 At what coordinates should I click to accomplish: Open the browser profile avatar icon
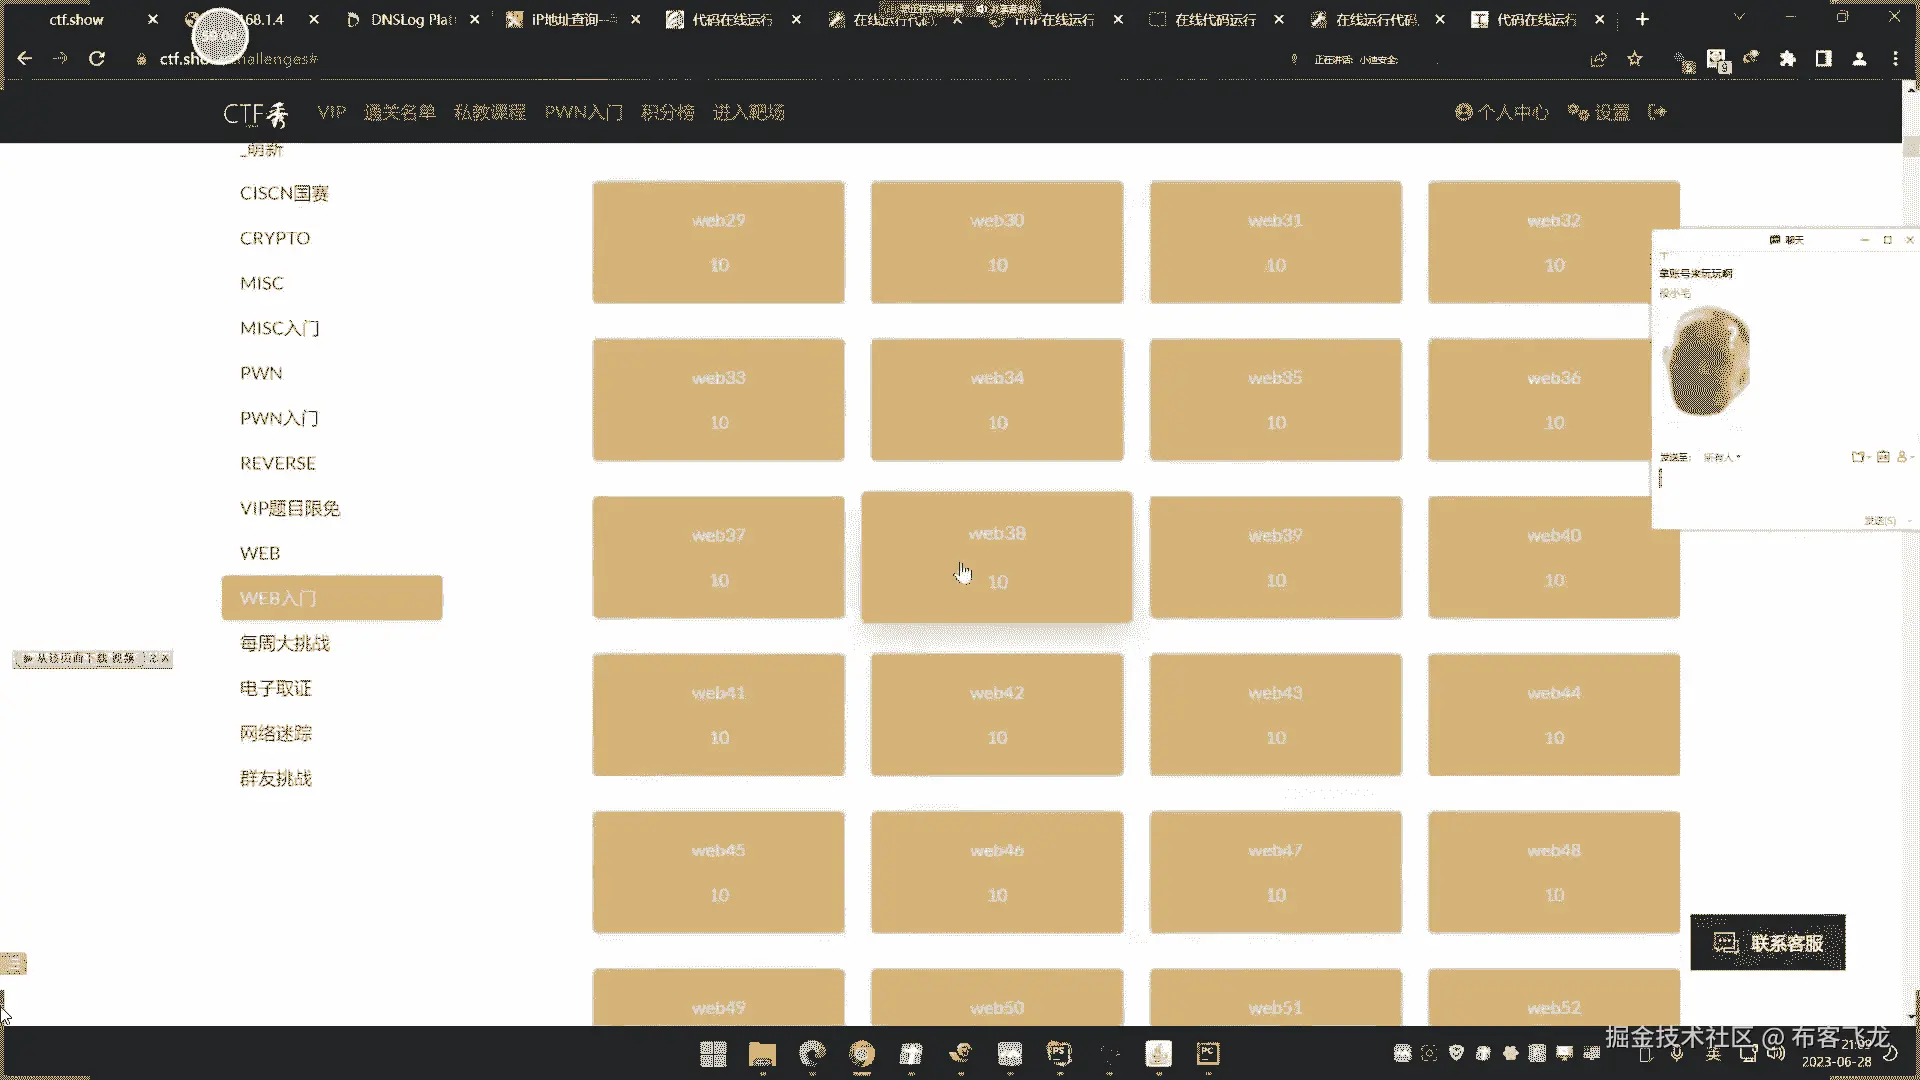pyautogui.click(x=1860, y=59)
